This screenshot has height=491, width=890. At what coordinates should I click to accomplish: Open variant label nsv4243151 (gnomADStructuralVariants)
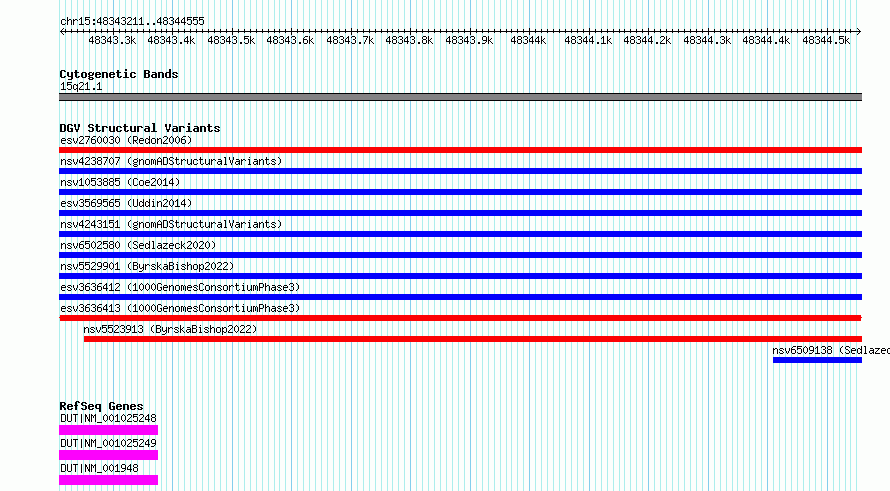pyautogui.click(x=171, y=224)
